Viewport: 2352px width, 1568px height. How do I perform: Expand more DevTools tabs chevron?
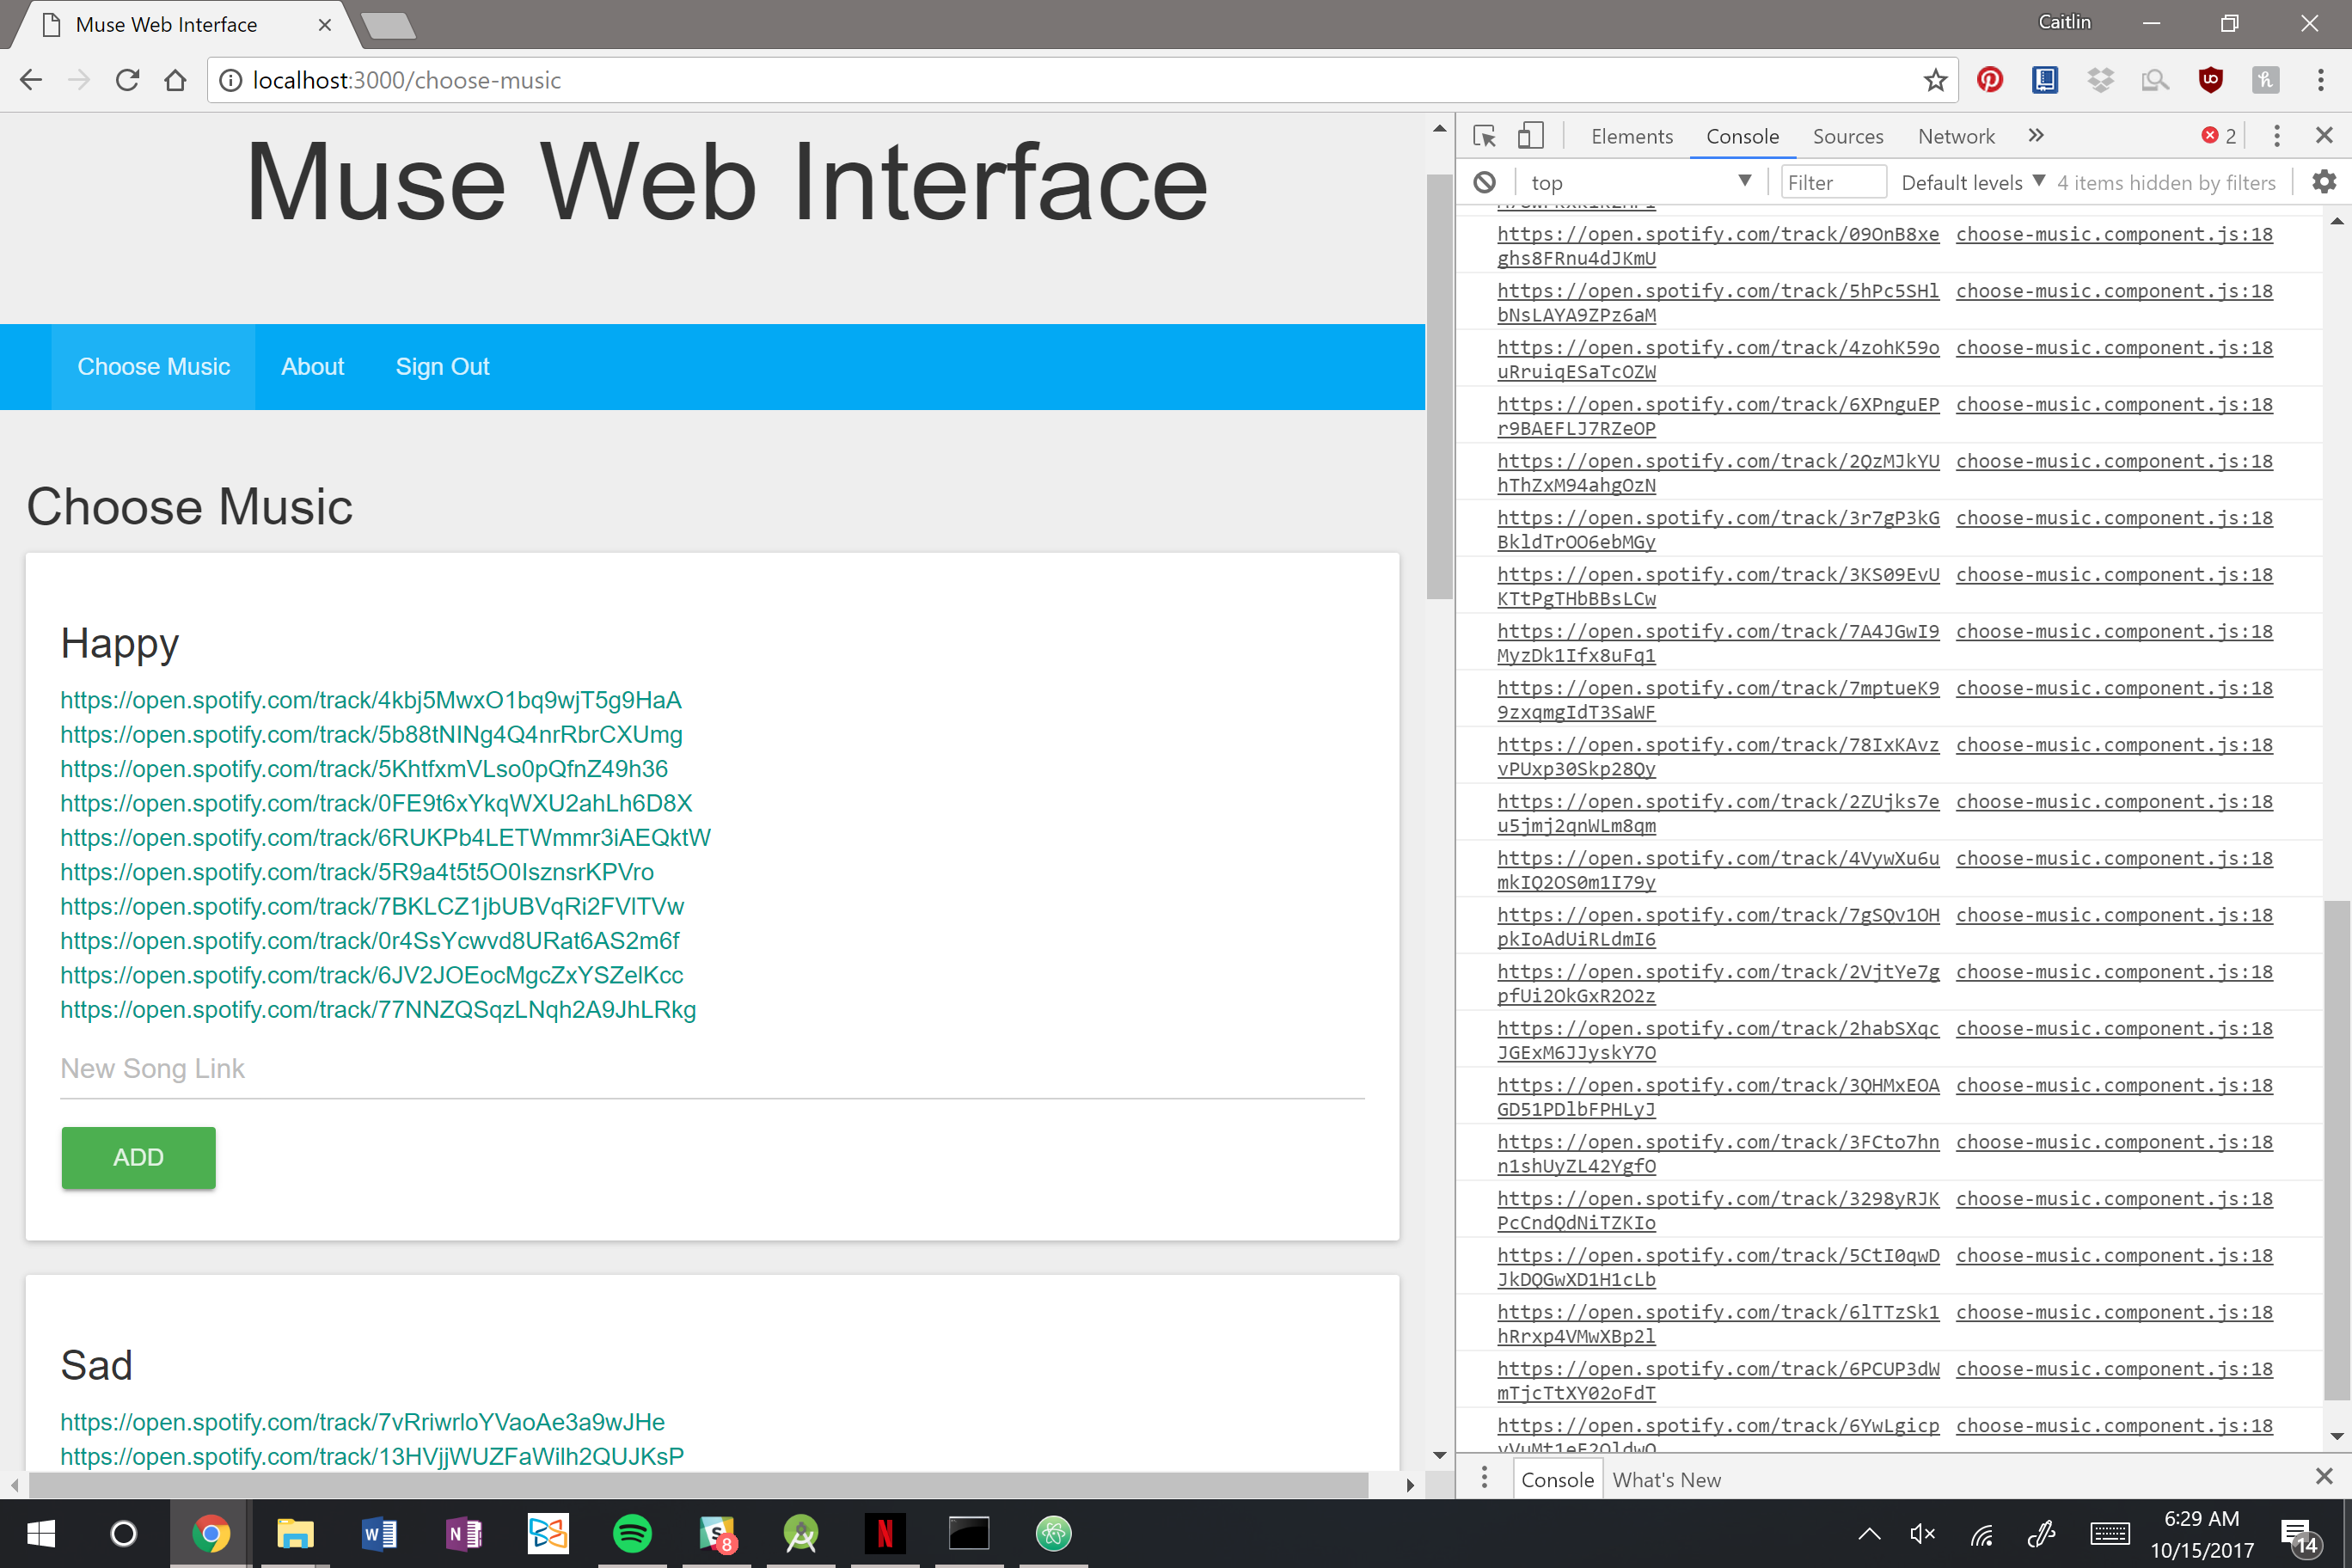tap(2036, 135)
